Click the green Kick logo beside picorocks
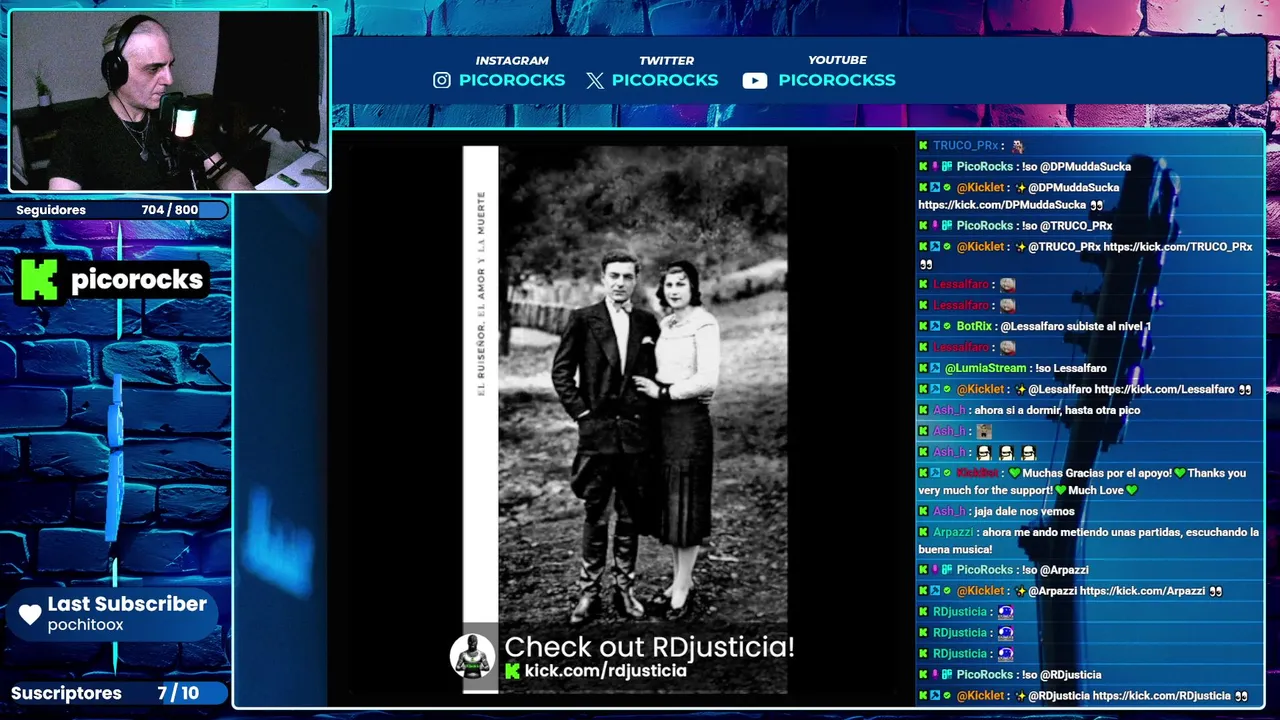 [39, 280]
